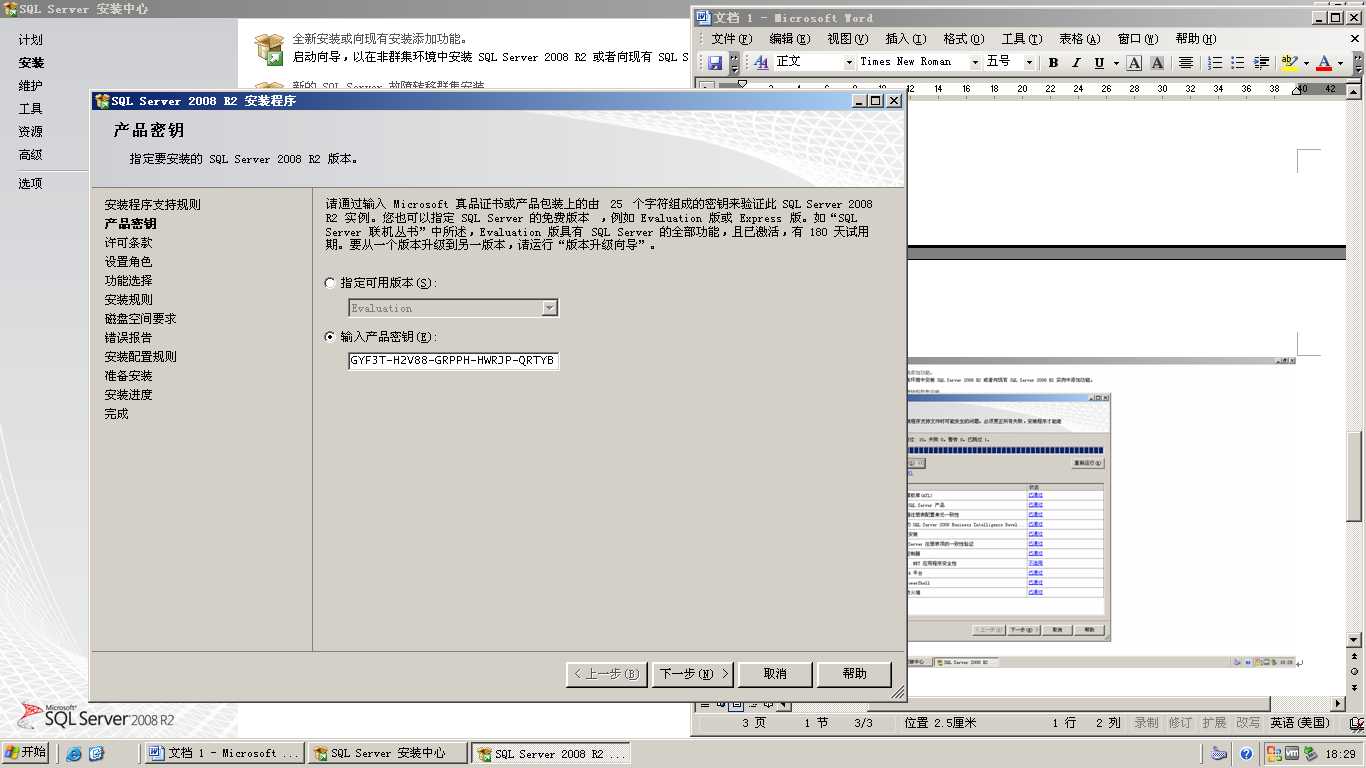1366x768 pixels.
Task: Open the Times New Roman font dropdown
Action: [975, 62]
